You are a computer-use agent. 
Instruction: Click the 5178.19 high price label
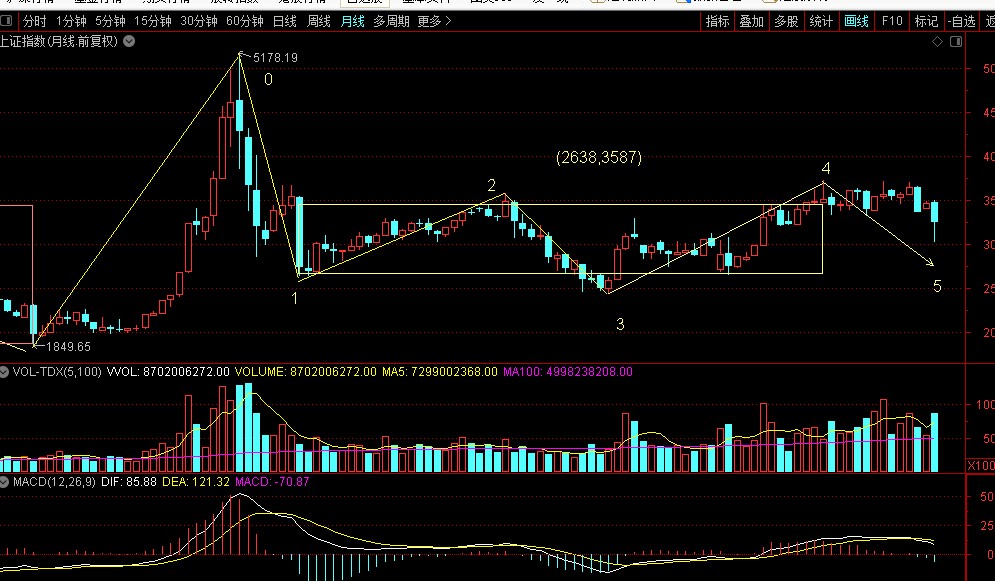tap(275, 58)
